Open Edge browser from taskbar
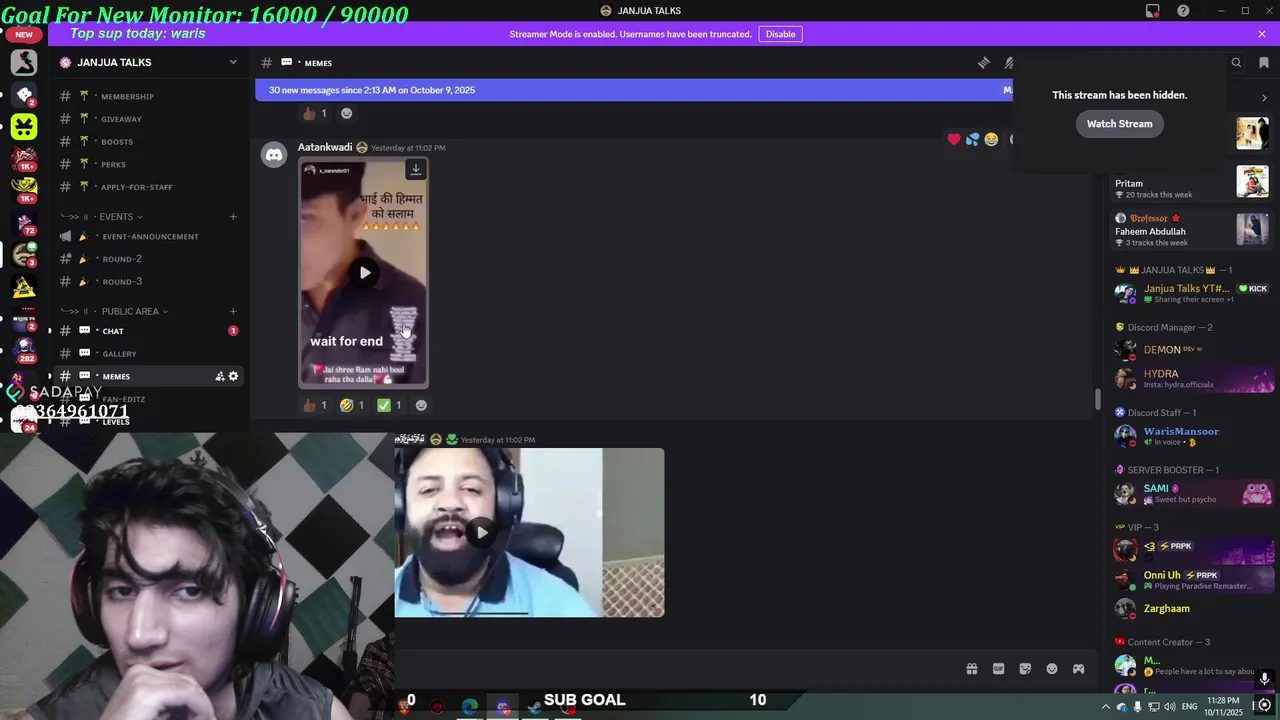The width and height of the screenshot is (1280, 720). (469, 707)
